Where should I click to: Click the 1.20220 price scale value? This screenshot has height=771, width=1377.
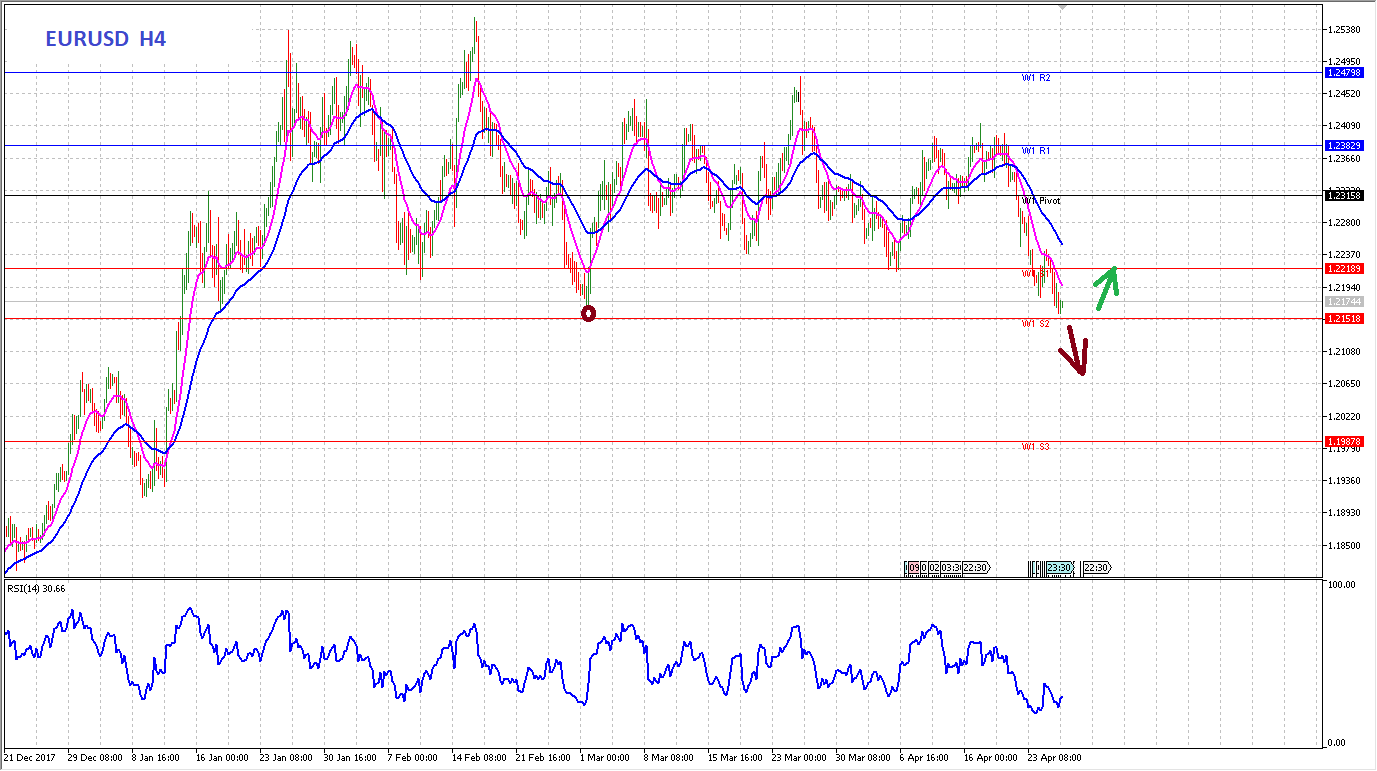(x=1345, y=417)
